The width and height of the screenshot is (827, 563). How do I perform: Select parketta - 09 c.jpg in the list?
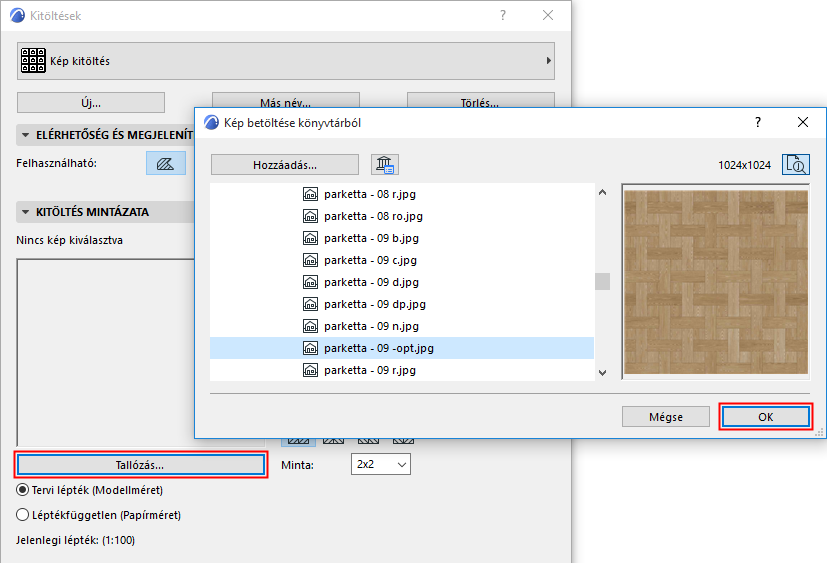(x=402, y=260)
